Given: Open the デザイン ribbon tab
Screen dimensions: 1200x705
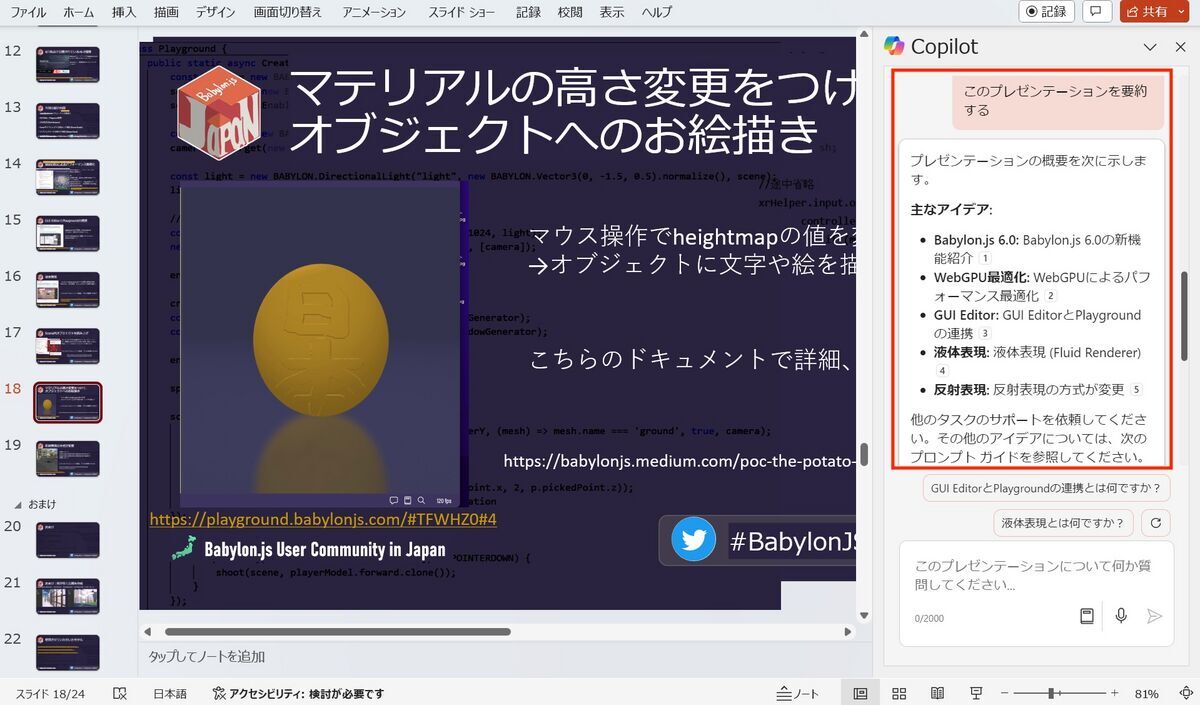Looking at the screenshot, I should (216, 12).
